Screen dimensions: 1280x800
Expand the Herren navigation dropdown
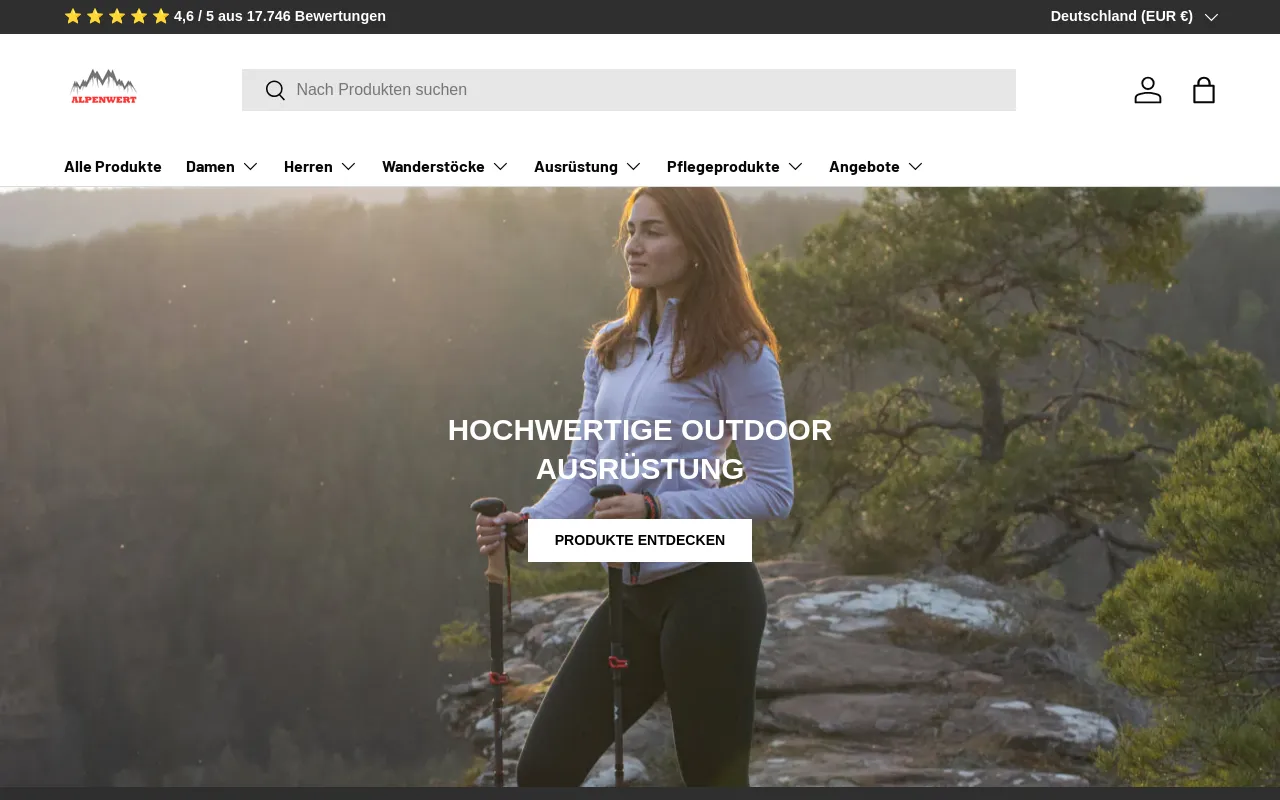tap(319, 166)
